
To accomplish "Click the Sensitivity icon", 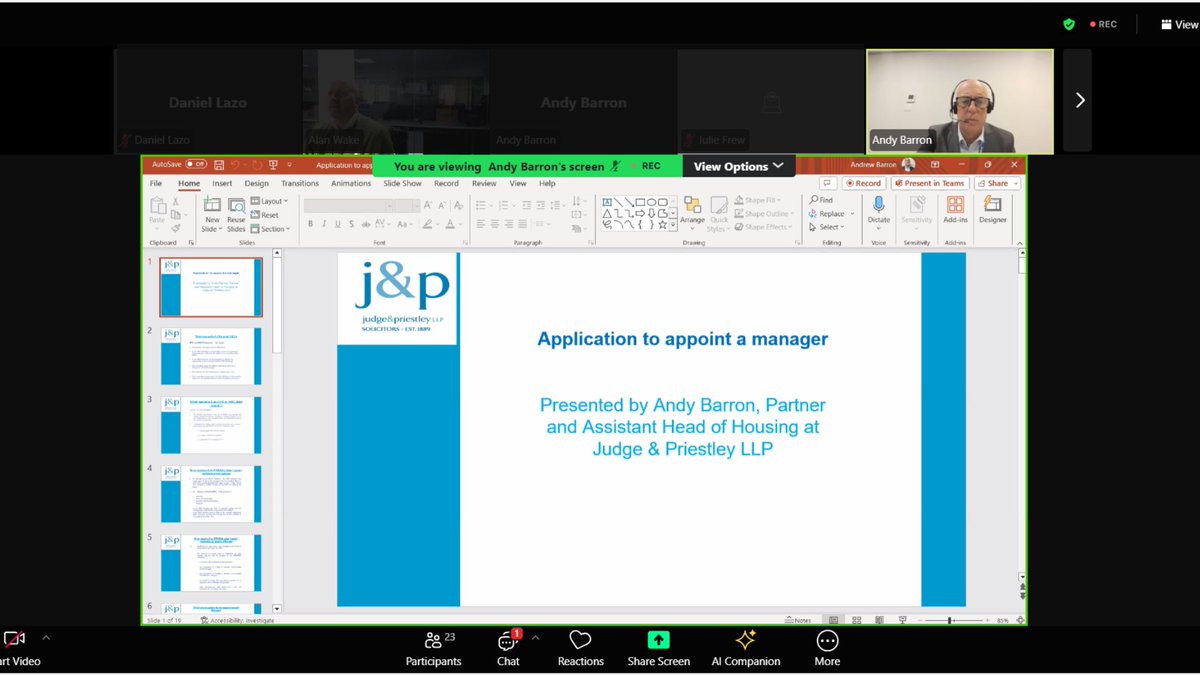I will [x=917, y=204].
